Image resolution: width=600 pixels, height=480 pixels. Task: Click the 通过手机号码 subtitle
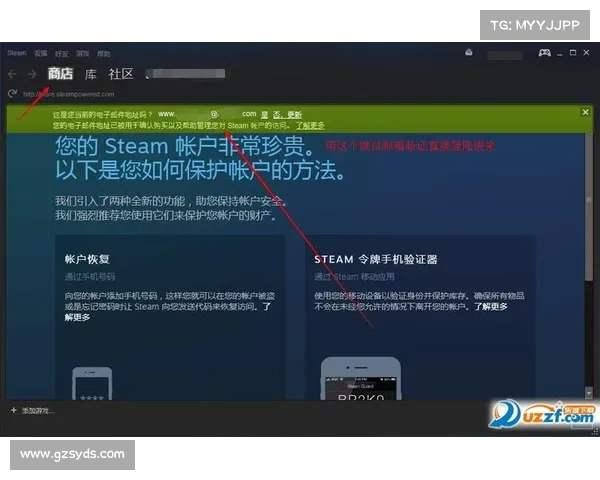tap(90, 276)
